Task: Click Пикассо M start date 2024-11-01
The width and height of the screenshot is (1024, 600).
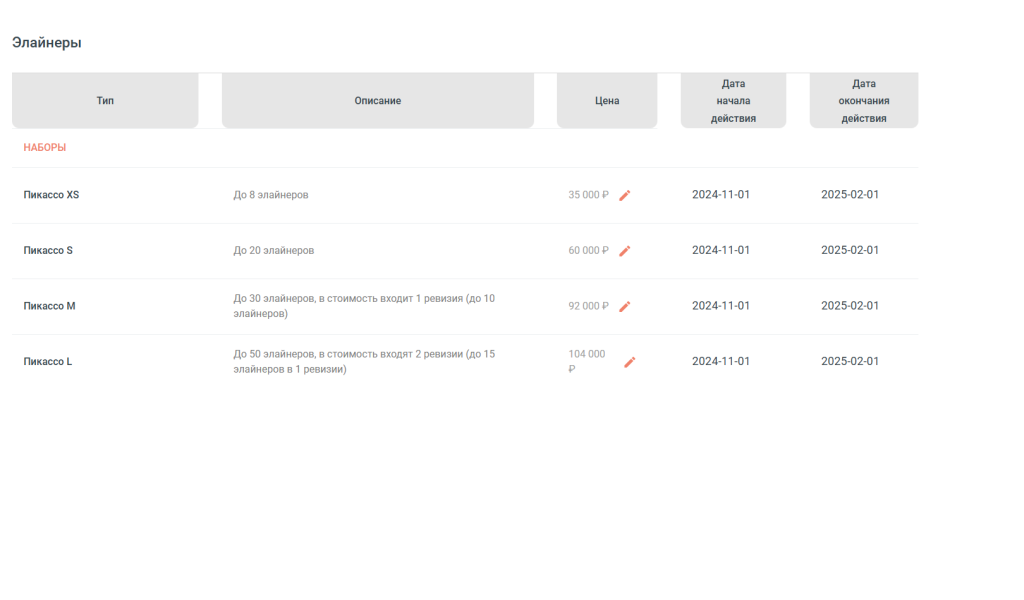Action: [721, 306]
